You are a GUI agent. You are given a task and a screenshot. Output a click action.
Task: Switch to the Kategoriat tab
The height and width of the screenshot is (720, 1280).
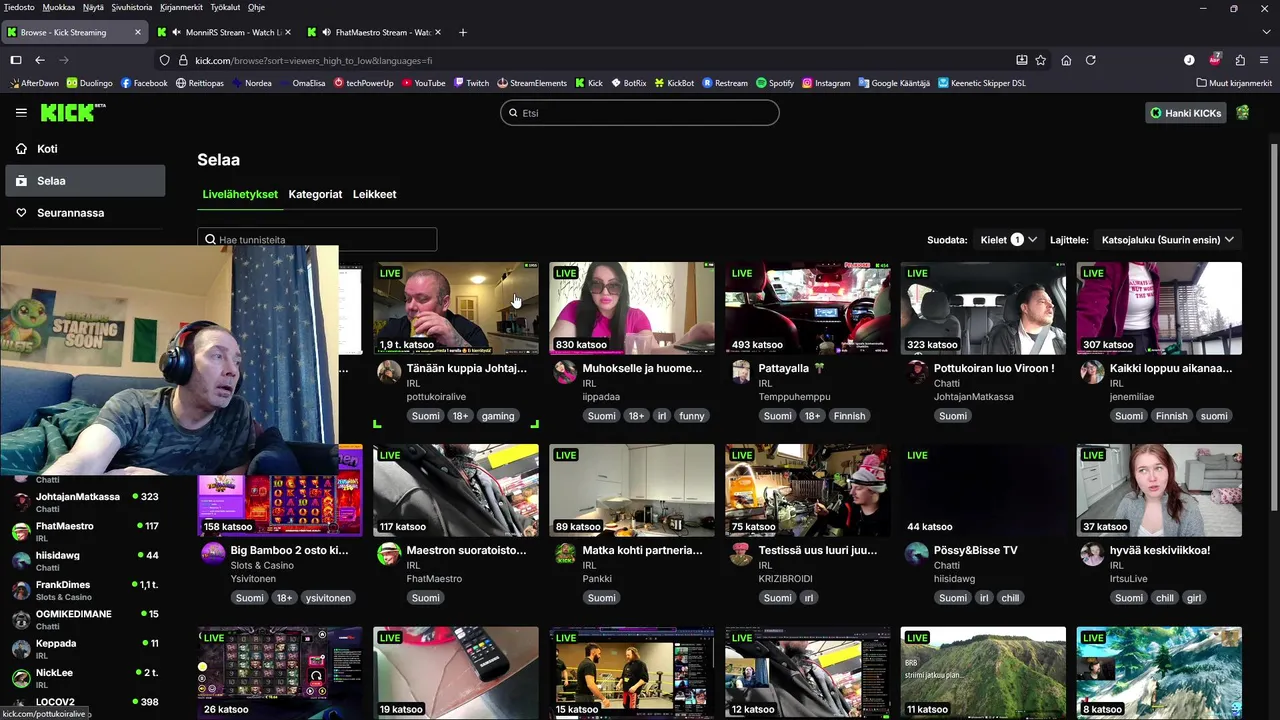[315, 194]
